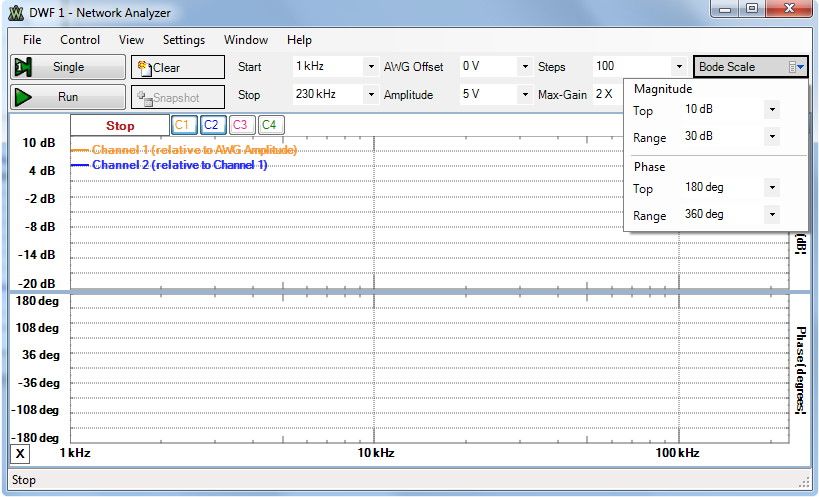This screenshot has height=497, width=819.
Task: Toggle channel C1 display
Action: point(183,125)
